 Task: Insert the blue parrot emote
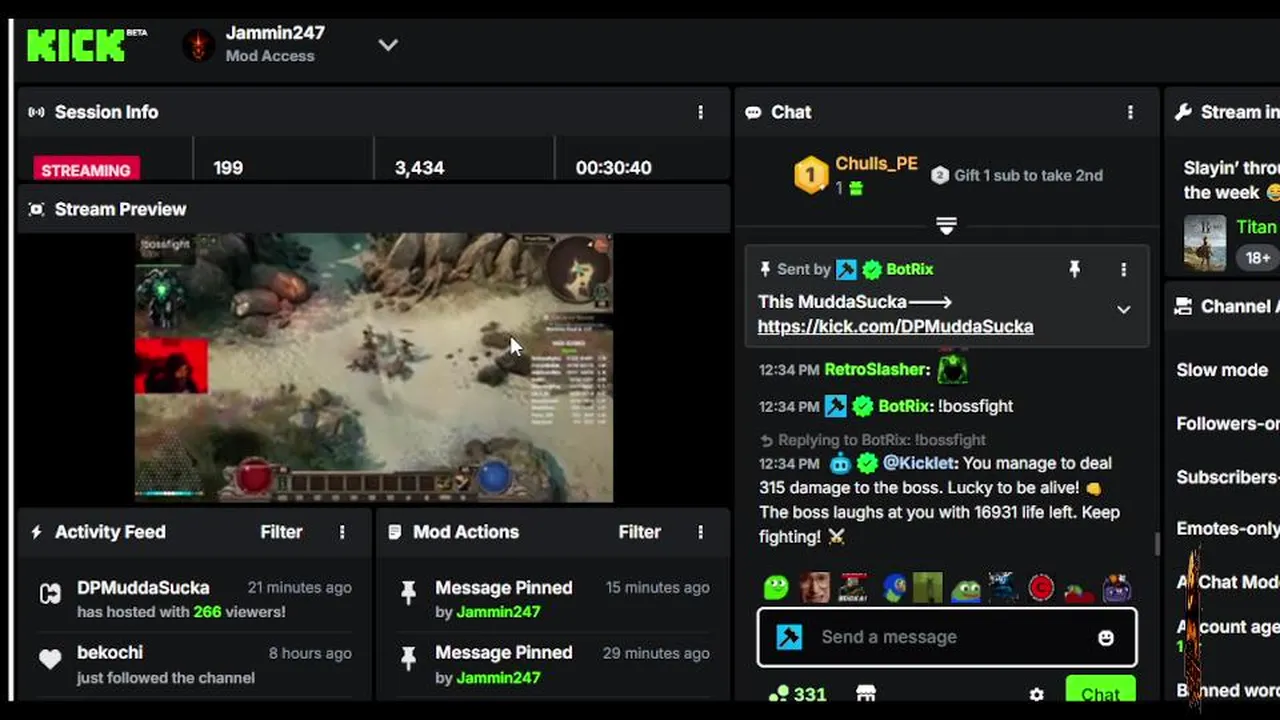(894, 587)
